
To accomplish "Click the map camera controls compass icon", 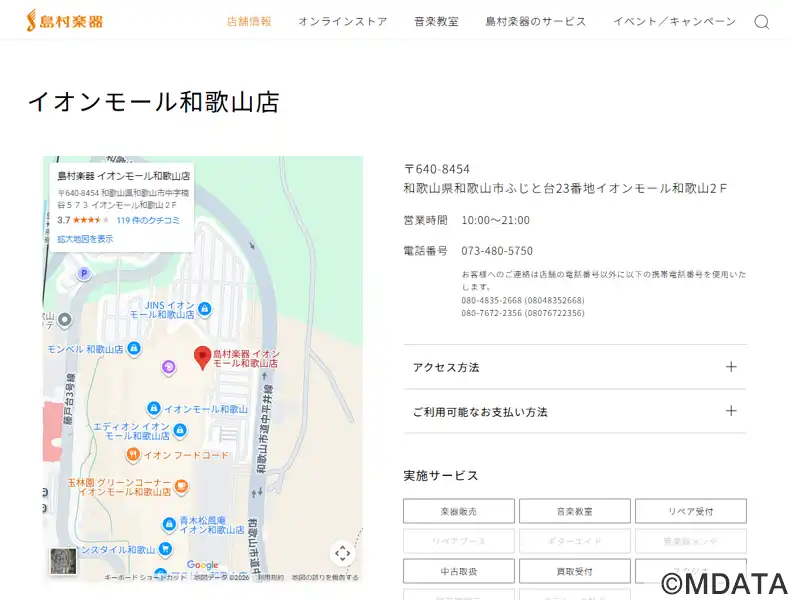I will [x=342, y=553].
